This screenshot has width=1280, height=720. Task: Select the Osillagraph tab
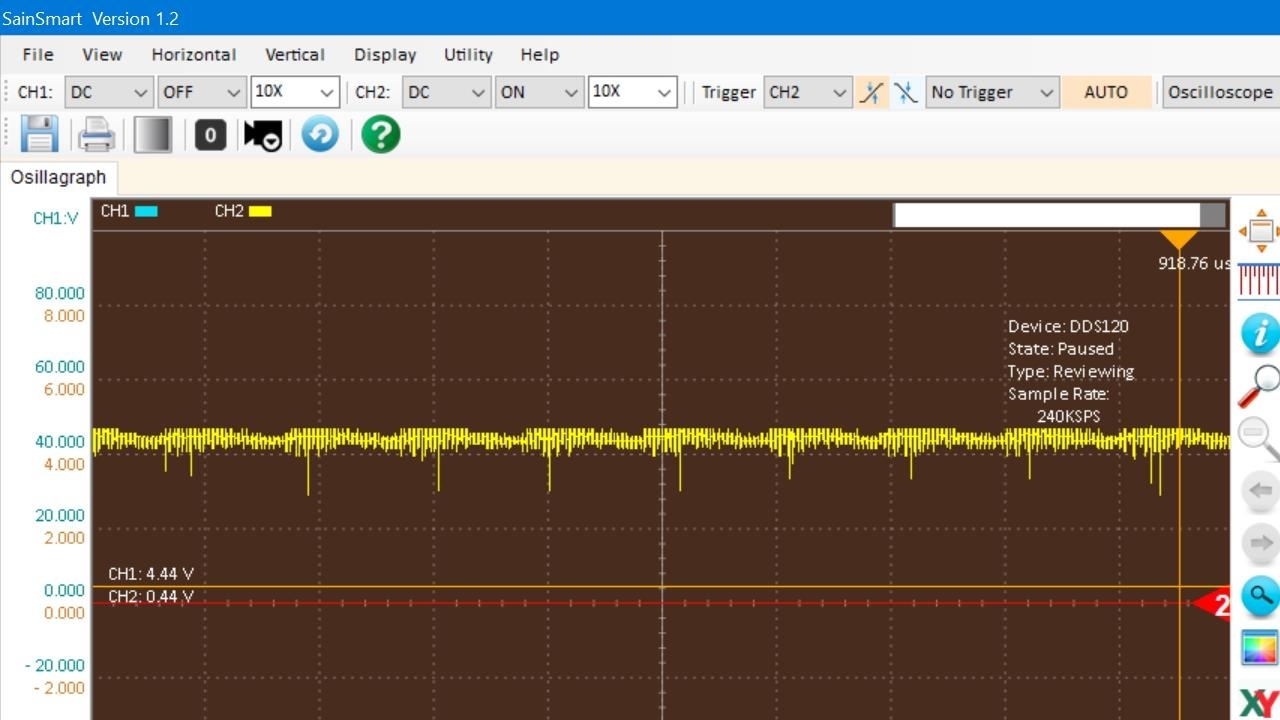click(58, 177)
